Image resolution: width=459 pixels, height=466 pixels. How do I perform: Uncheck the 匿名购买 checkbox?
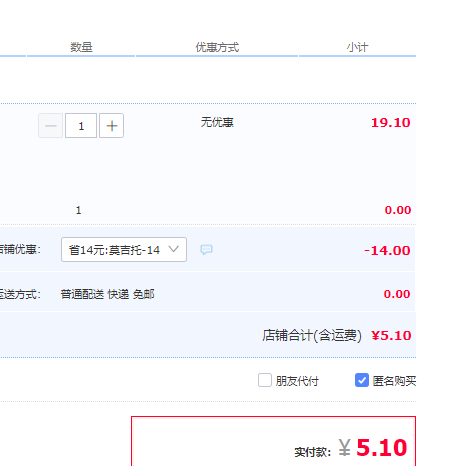coord(362,380)
